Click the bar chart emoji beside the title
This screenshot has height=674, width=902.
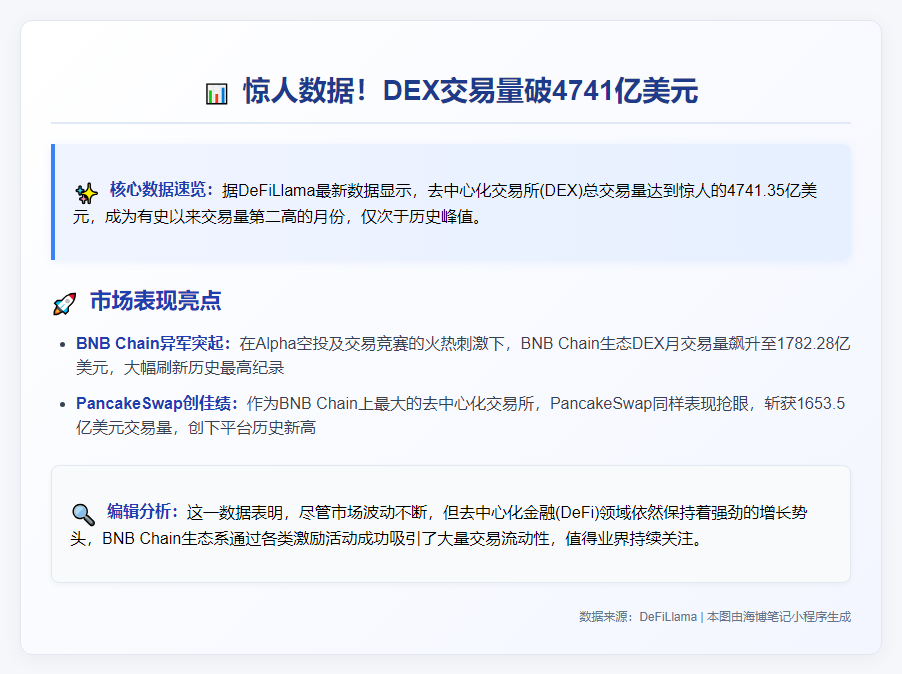click(x=217, y=94)
